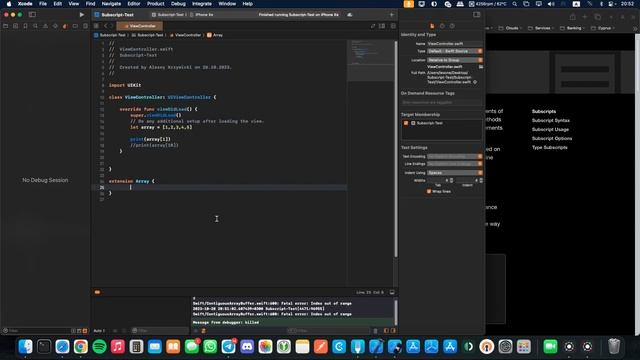
Task: Open the Auto variables scope dropdown
Action: 100,331
